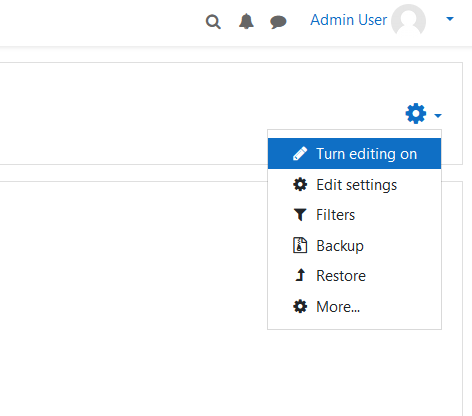Screen dimensions: 472x416
Task: Open the notifications bell
Action: pyautogui.click(x=246, y=21)
